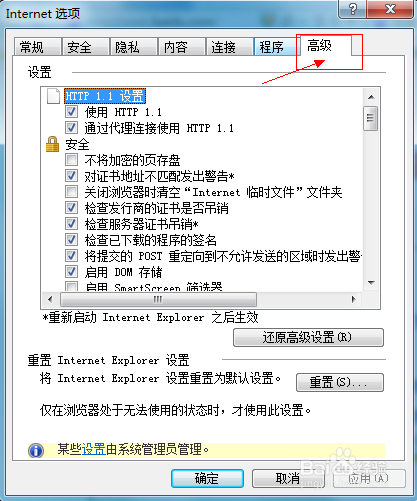Click the vertical scrollbar thumb in the settings list
Image resolution: width=417 pixels, height=501 pixels.
tap(371, 118)
